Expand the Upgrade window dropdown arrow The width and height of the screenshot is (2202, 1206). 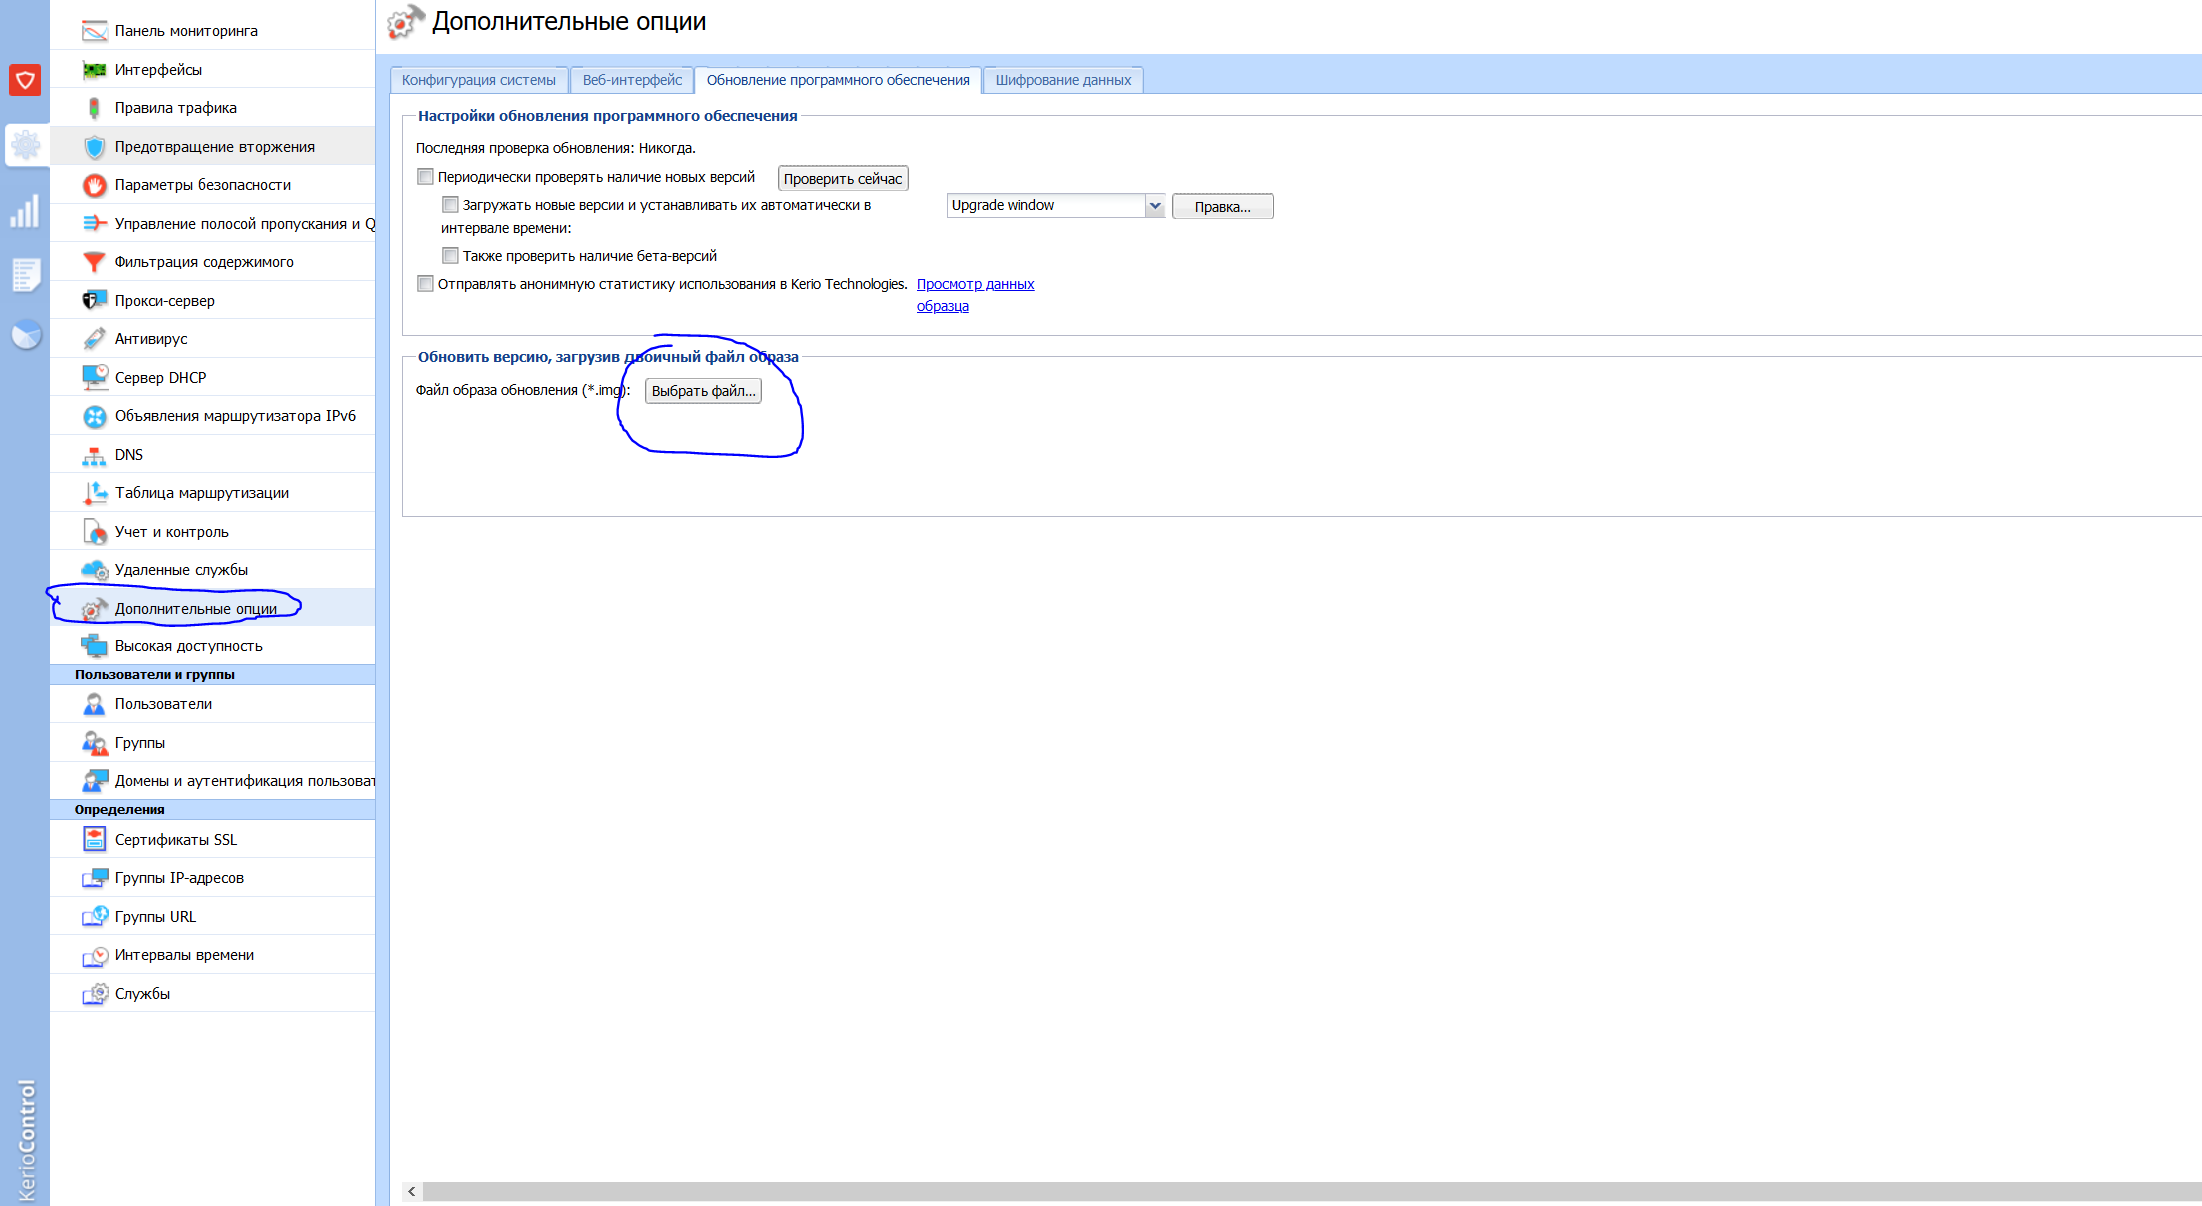point(1155,206)
